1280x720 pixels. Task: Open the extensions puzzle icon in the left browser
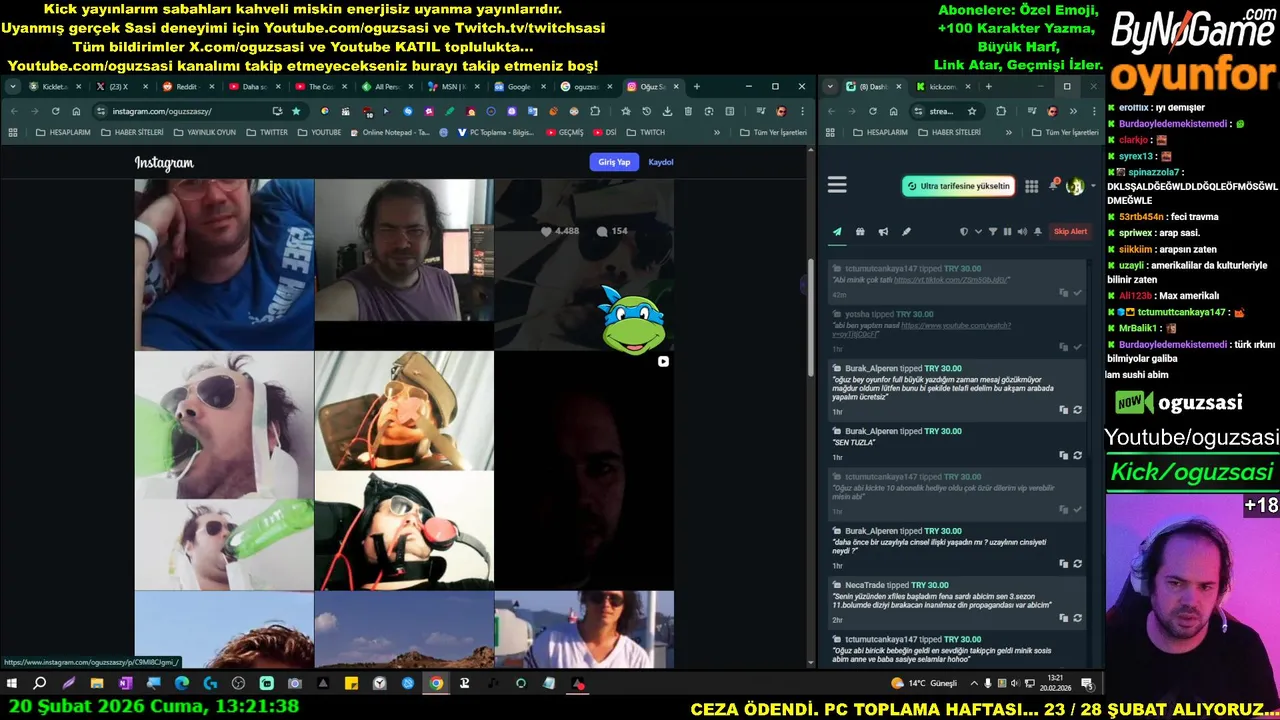[x=595, y=111]
